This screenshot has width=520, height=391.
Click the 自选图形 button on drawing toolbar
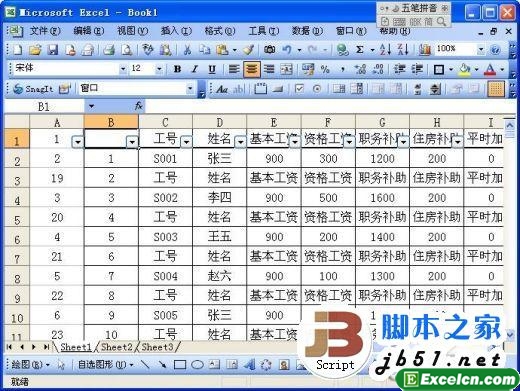[105, 365]
